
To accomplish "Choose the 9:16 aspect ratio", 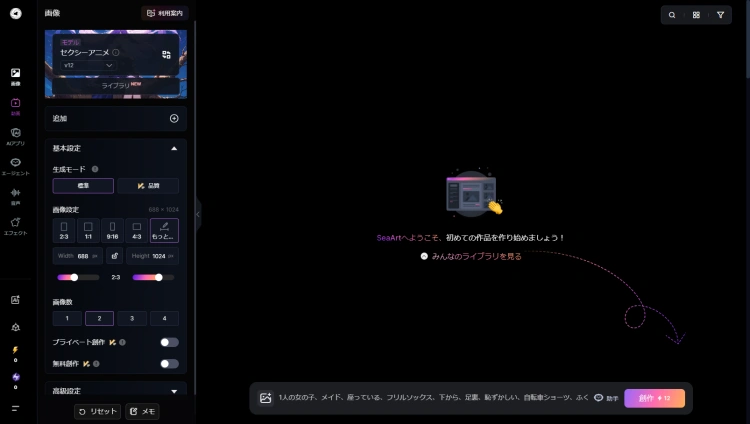I will 112,231.
